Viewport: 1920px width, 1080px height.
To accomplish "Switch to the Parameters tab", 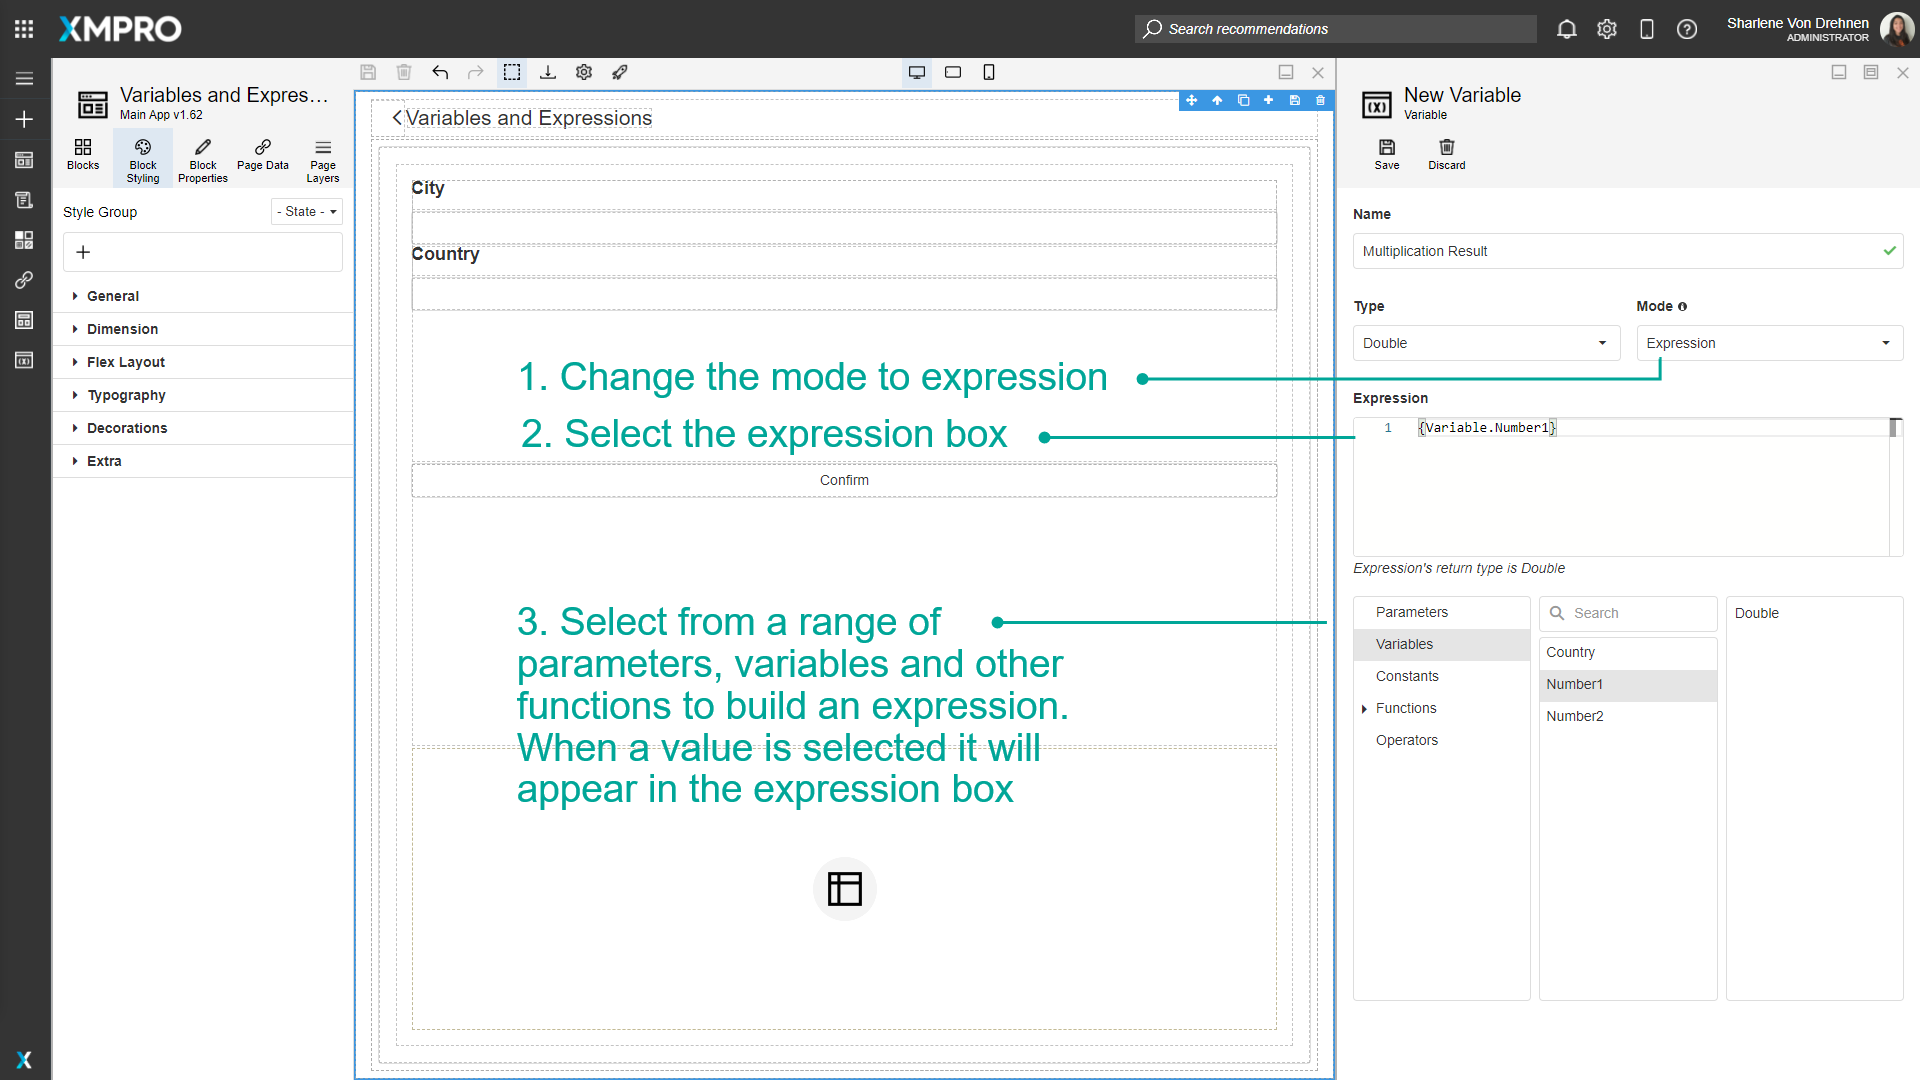I will (x=1410, y=612).
